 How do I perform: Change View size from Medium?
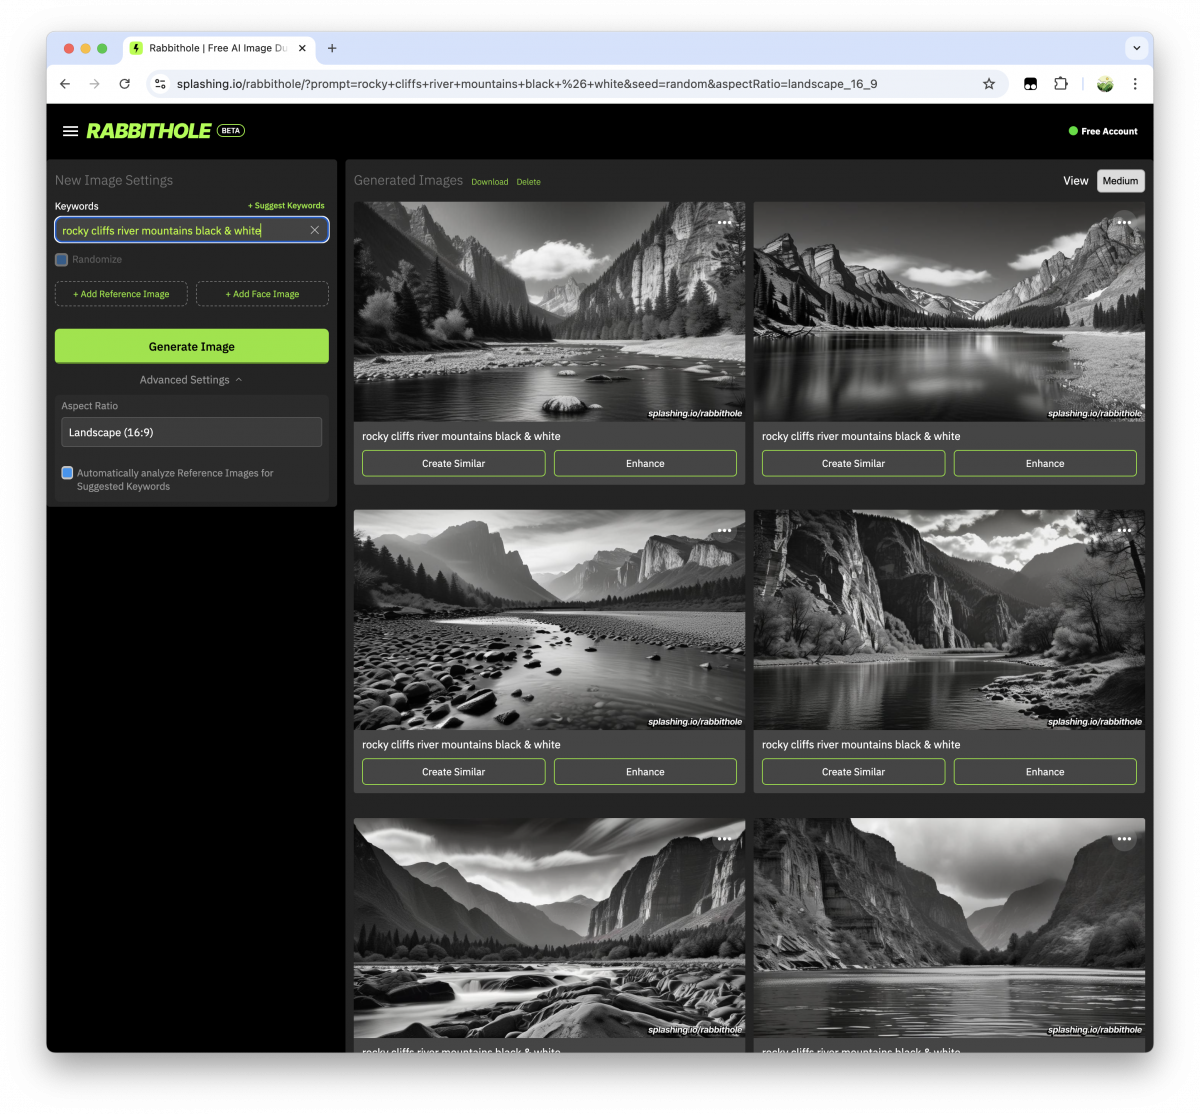[x=1120, y=181]
